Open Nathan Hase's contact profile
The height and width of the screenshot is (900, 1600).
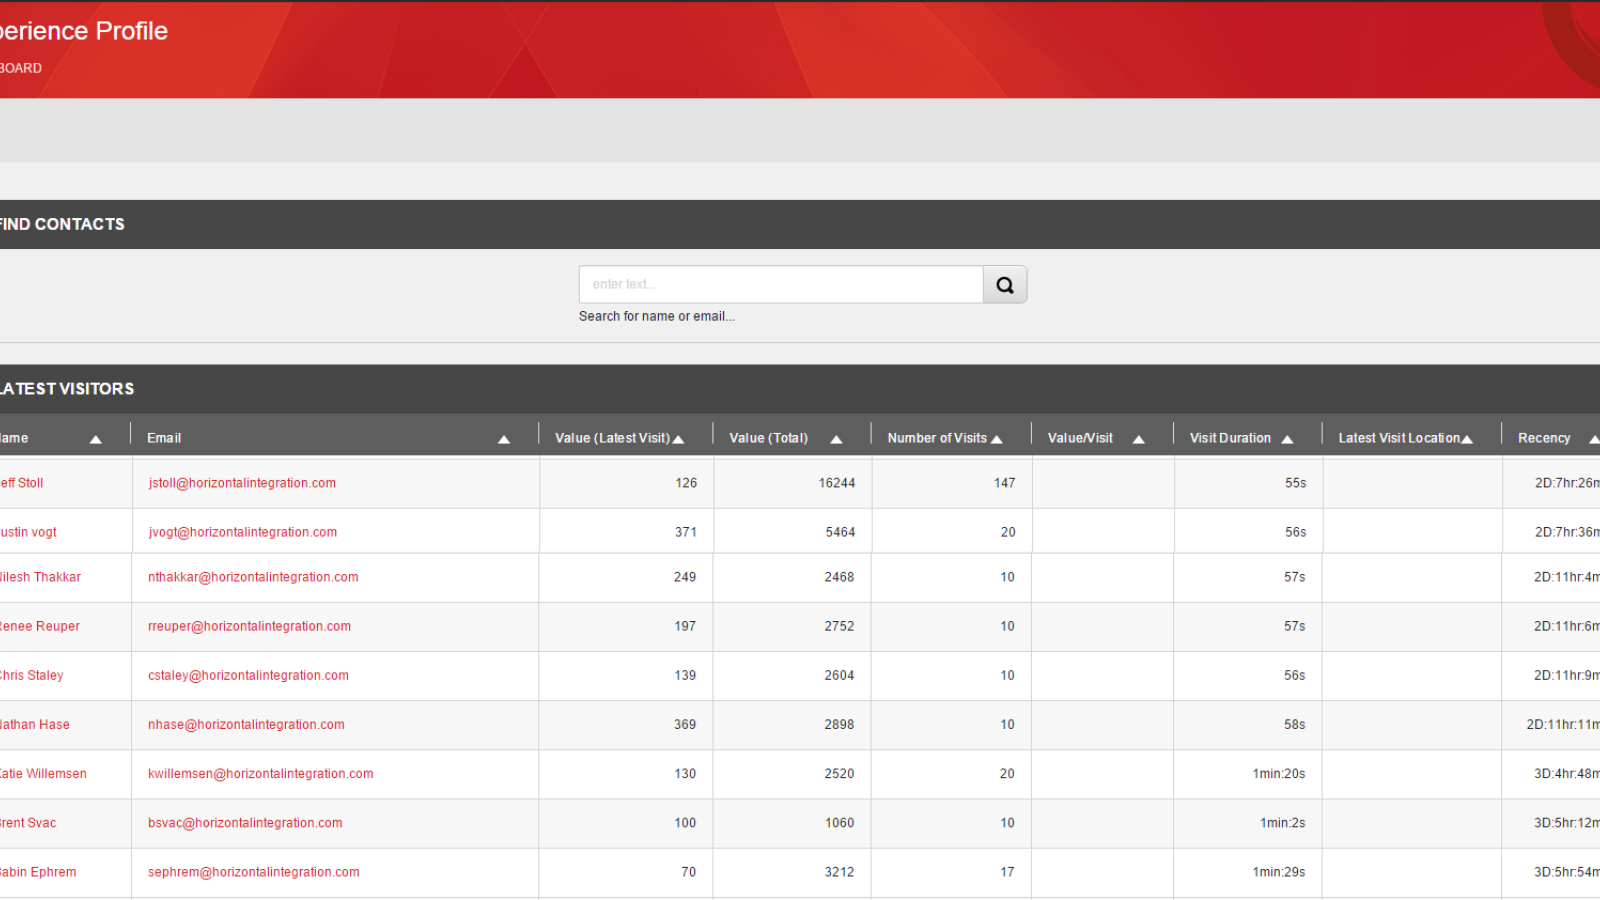[35, 724]
